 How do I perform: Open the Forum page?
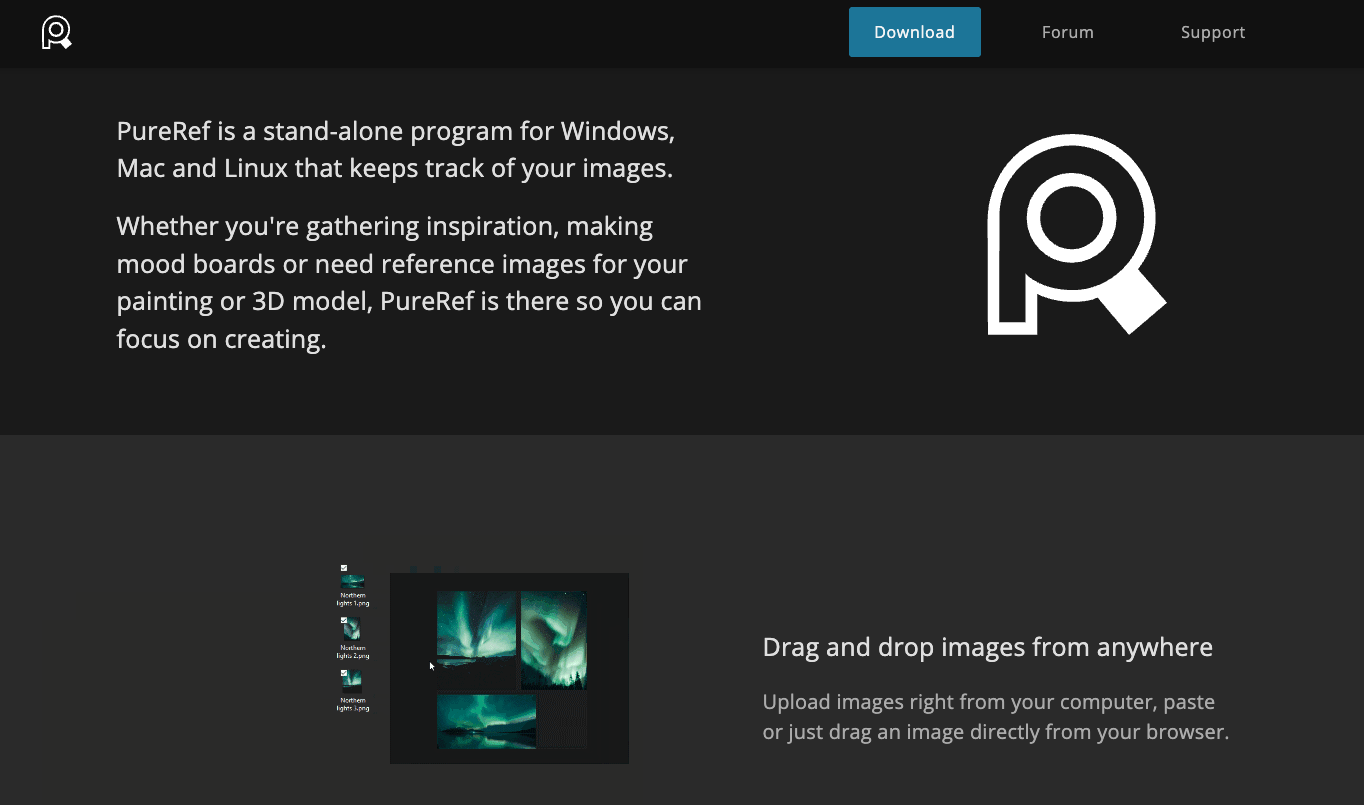pyautogui.click(x=1068, y=32)
